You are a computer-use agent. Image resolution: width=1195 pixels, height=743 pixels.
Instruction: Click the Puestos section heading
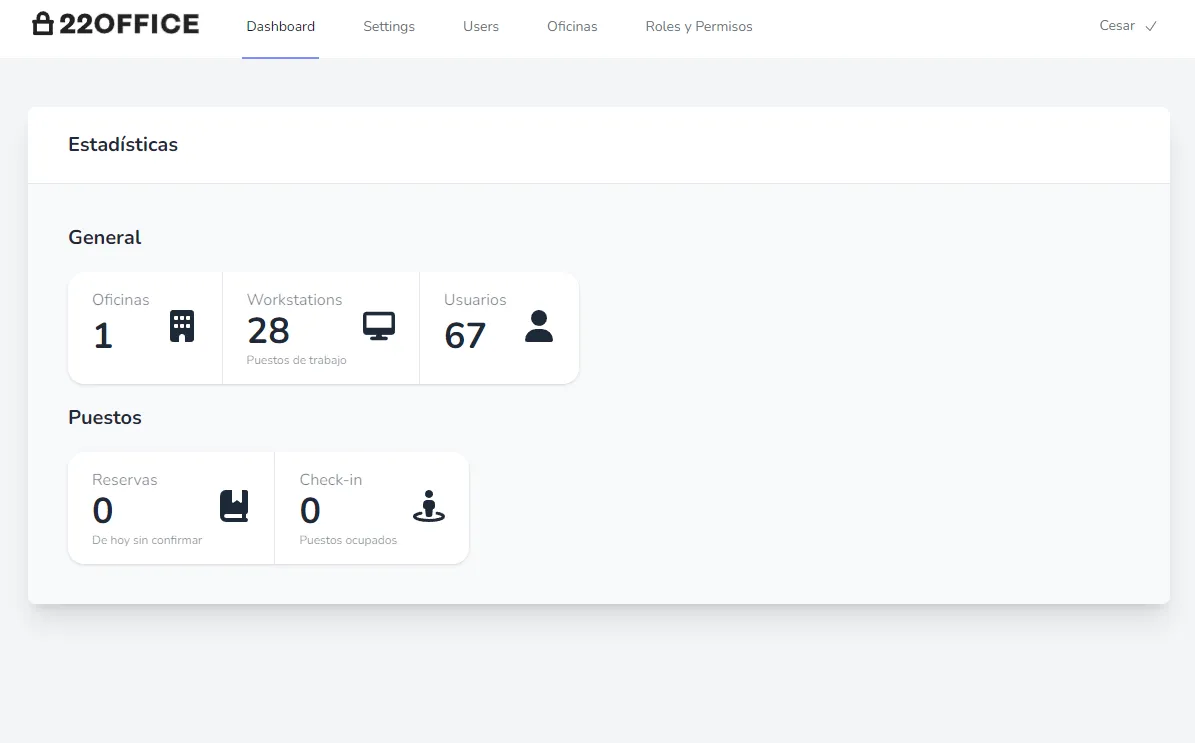[x=105, y=417]
